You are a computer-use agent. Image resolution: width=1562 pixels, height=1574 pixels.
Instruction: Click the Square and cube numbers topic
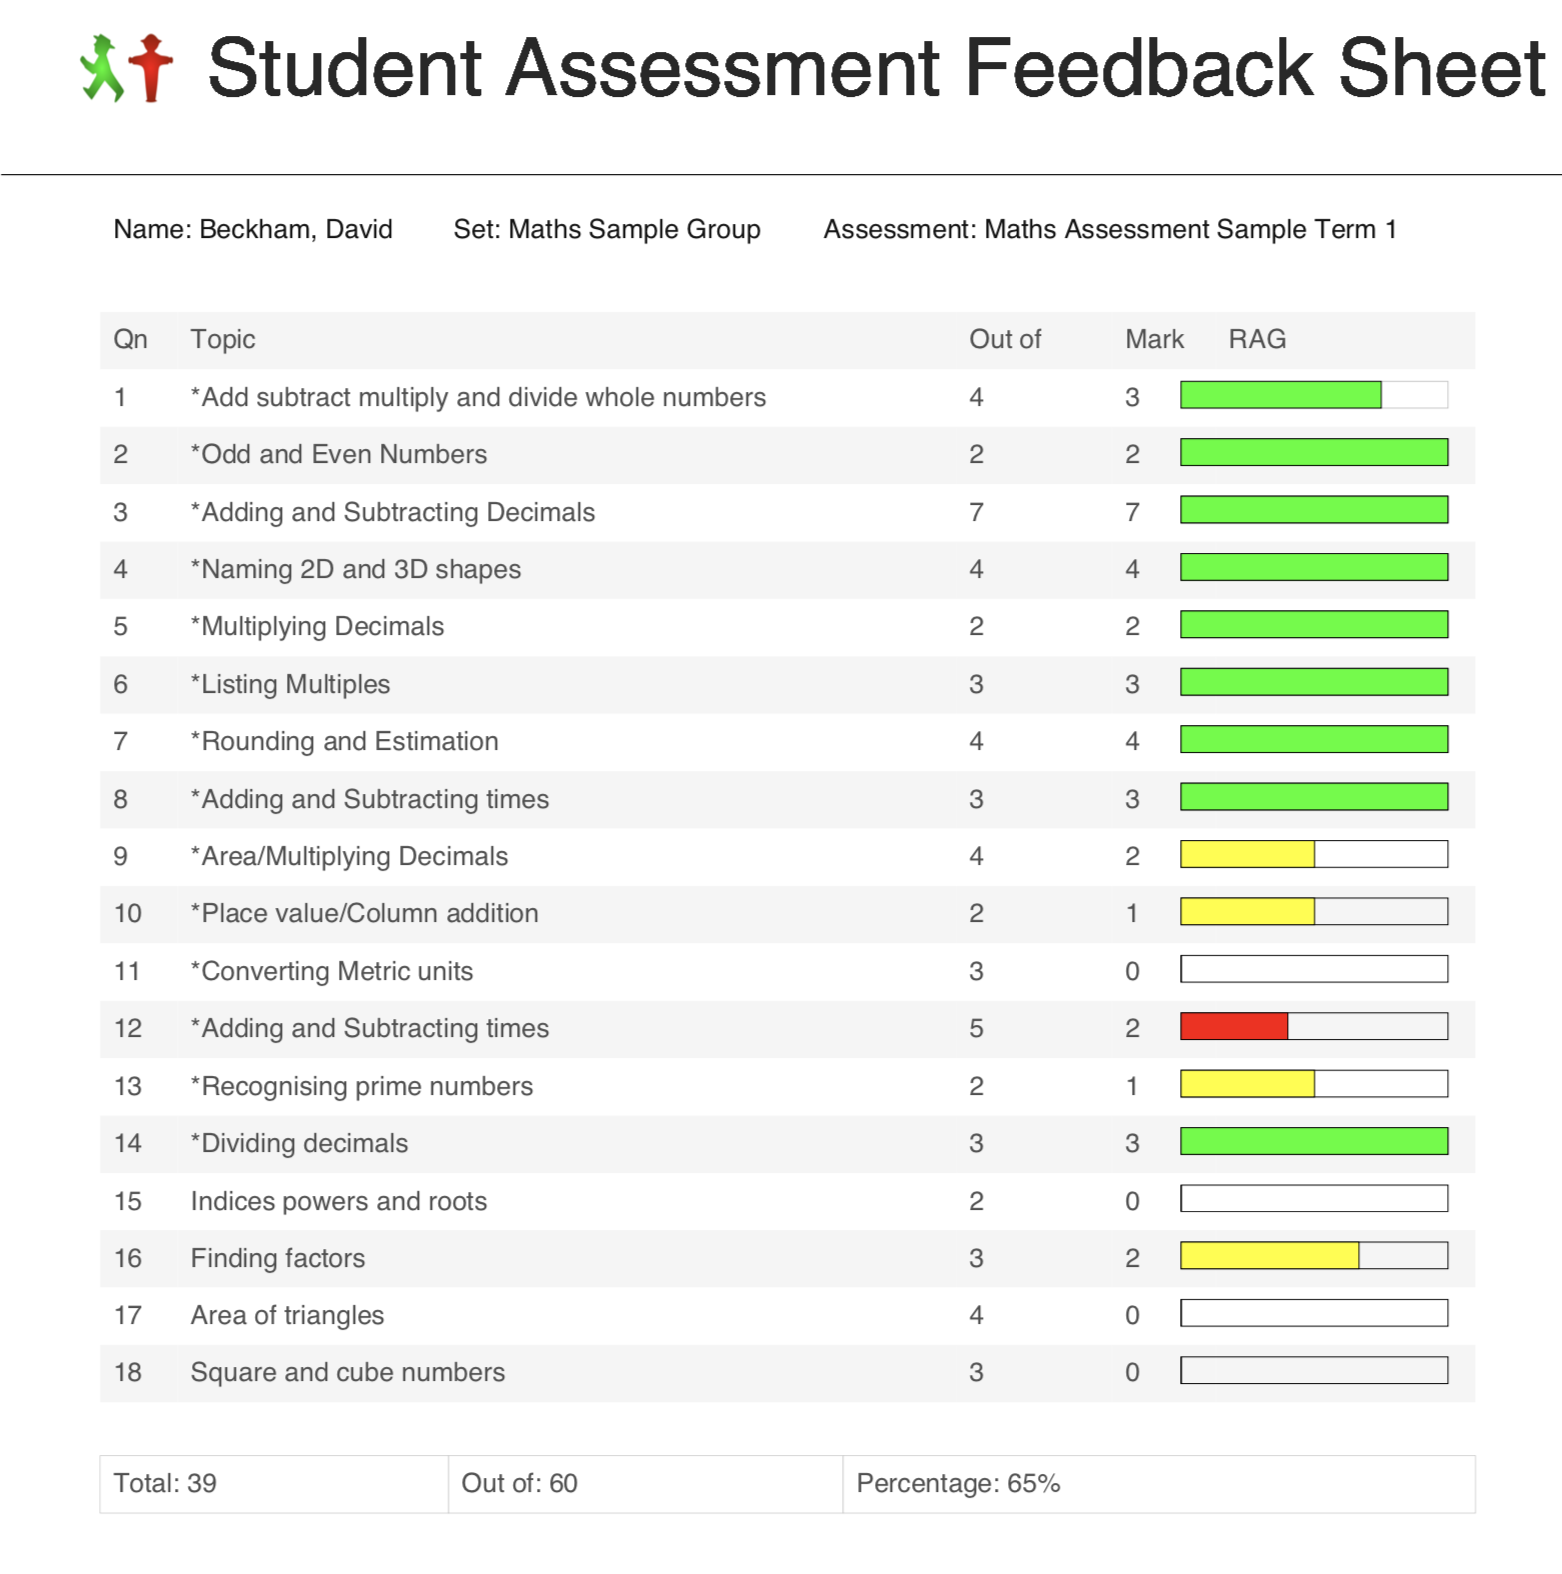[x=347, y=1372]
